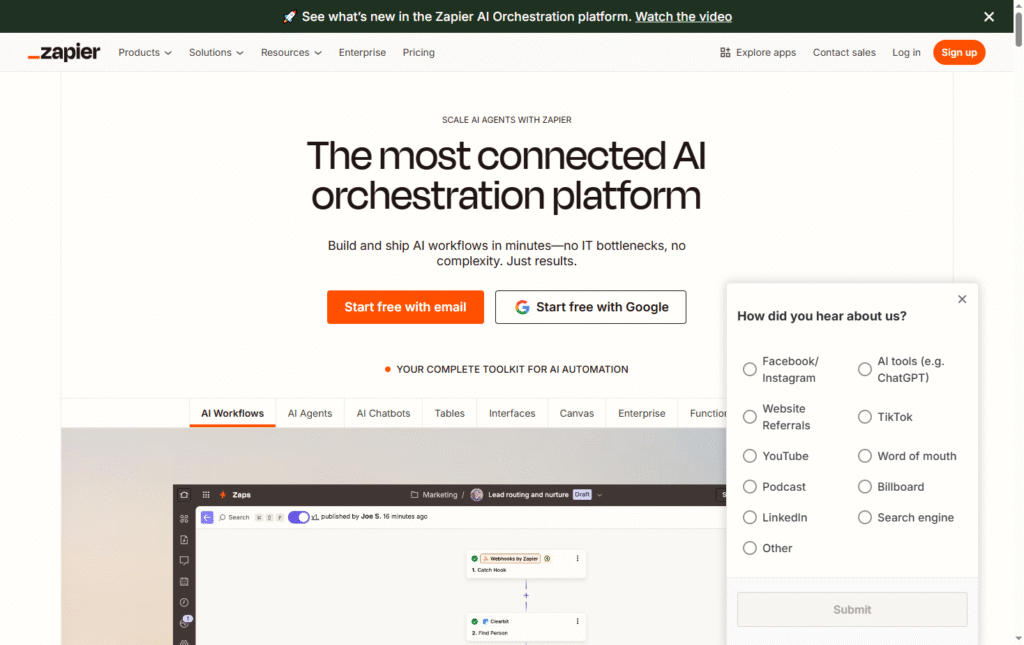Click the Watch the video link
The image size is (1024, 645).
point(683,16)
